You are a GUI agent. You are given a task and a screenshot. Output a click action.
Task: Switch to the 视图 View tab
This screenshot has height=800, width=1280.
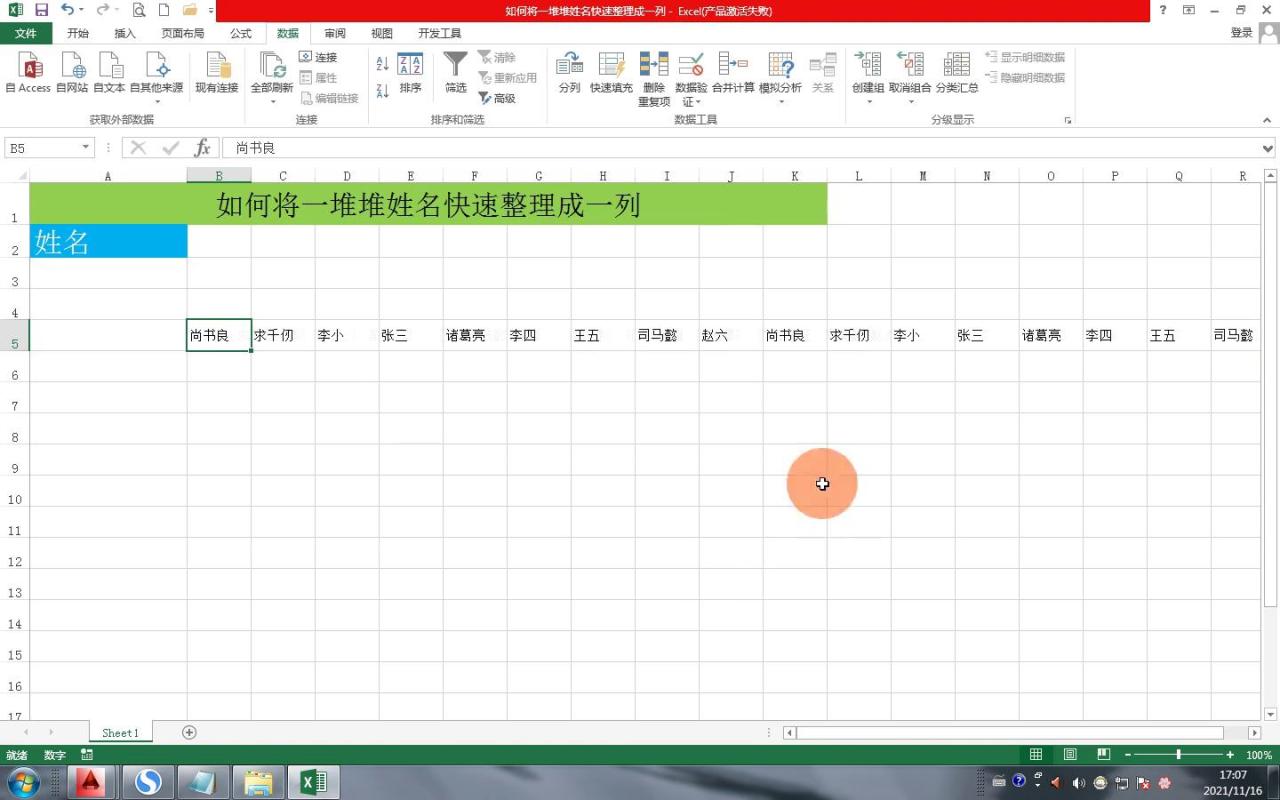(x=382, y=33)
